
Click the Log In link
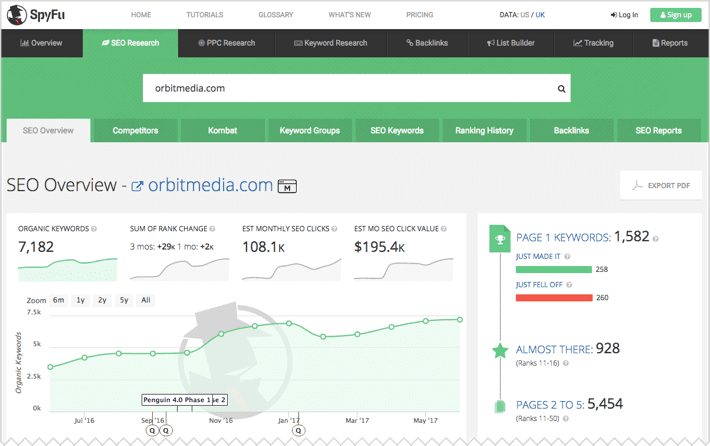point(624,15)
